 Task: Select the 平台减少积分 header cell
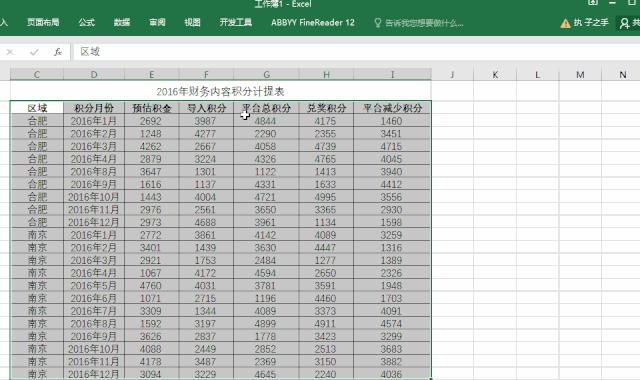pos(392,108)
